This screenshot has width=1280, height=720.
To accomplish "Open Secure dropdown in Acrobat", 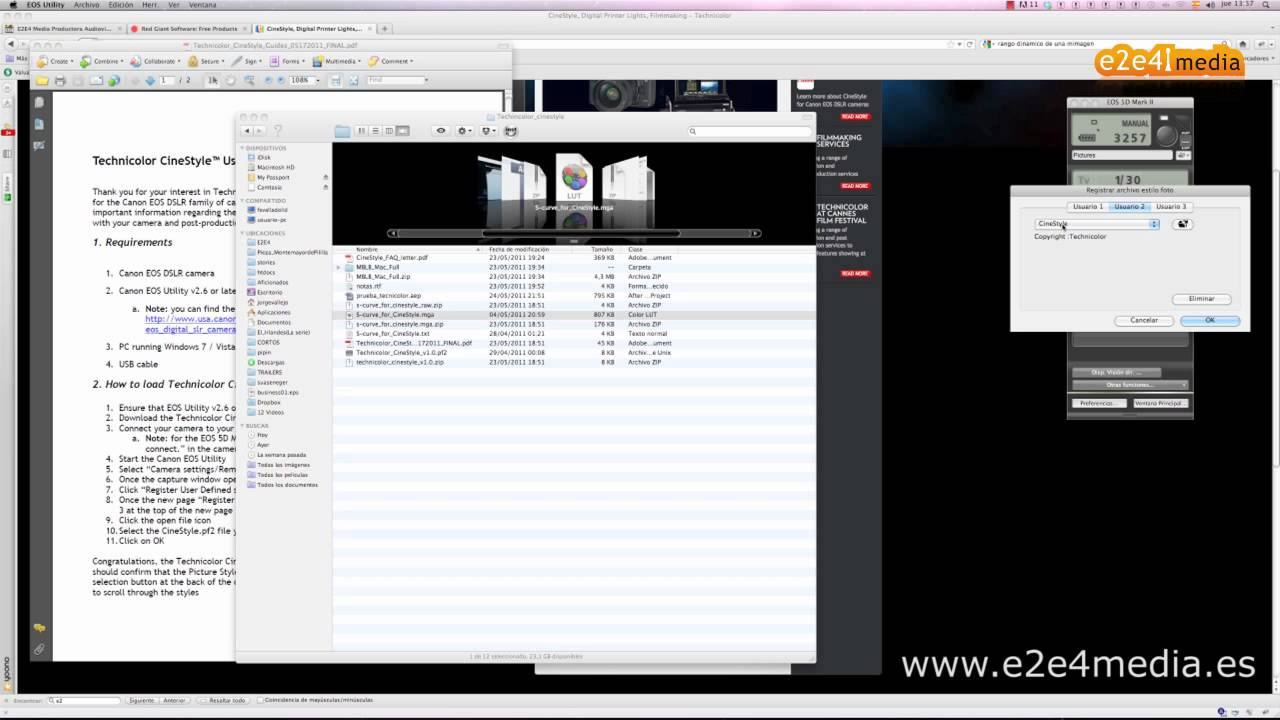I will point(207,61).
